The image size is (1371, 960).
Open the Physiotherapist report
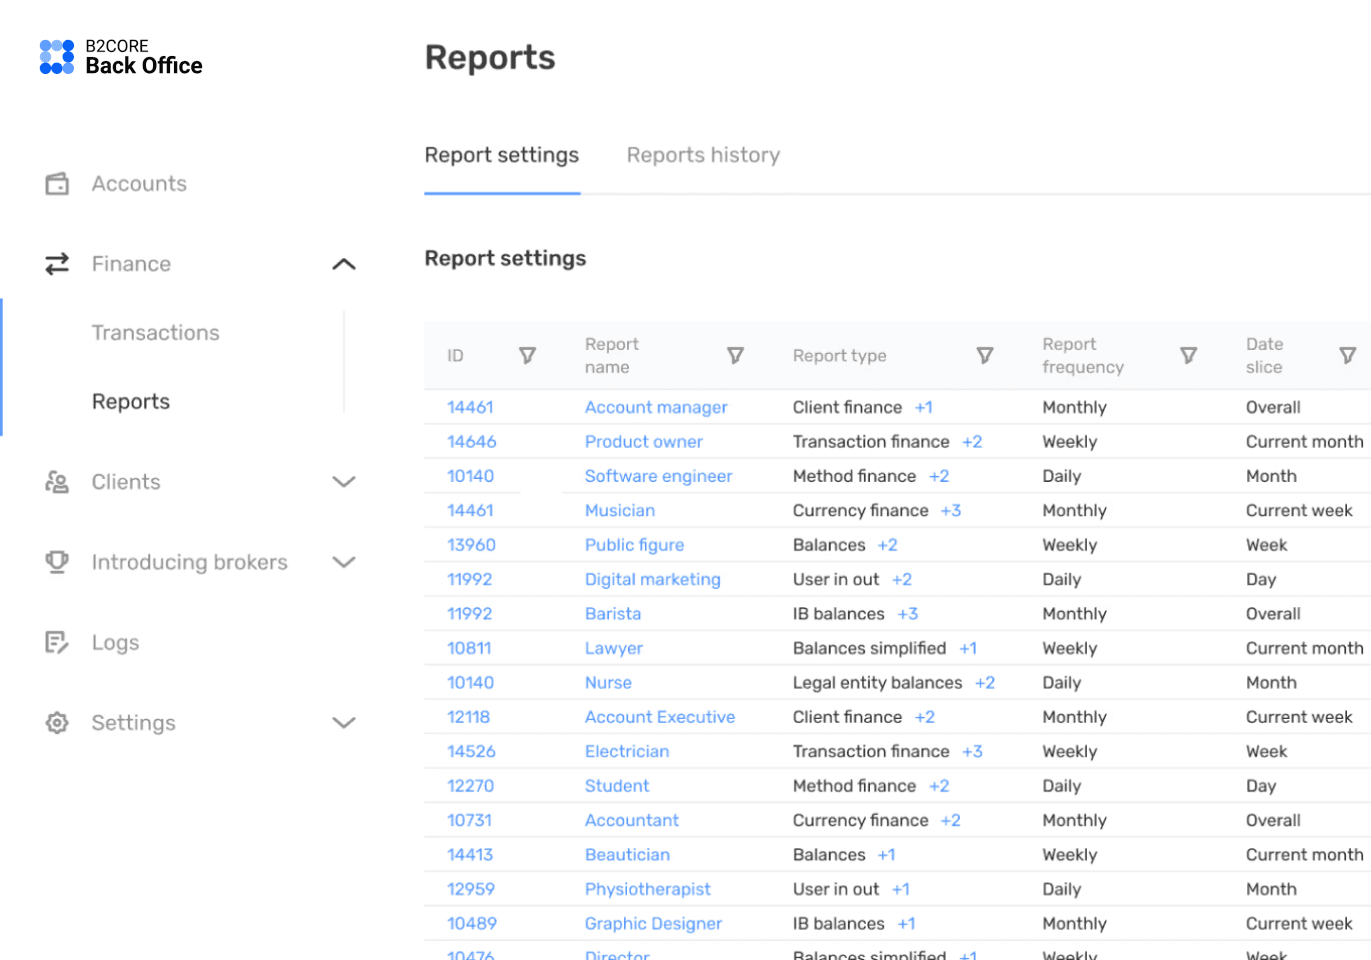tap(648, 890)
